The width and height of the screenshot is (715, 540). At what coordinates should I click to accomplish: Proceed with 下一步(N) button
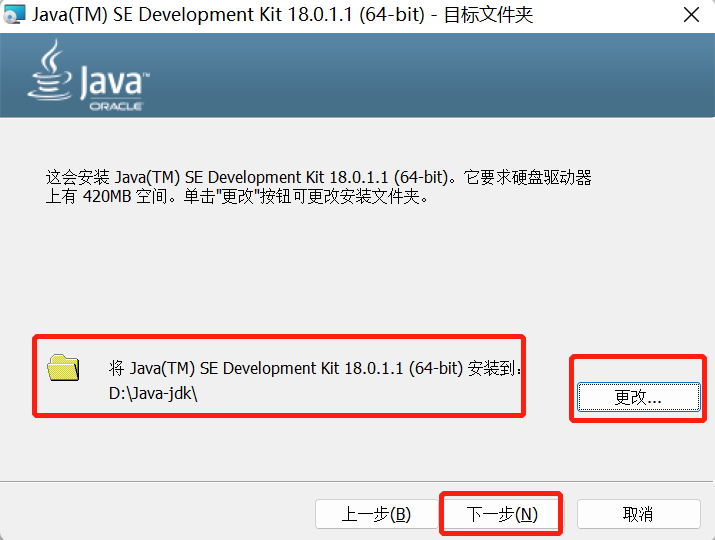pyautogui.click(x=502, y=514)
